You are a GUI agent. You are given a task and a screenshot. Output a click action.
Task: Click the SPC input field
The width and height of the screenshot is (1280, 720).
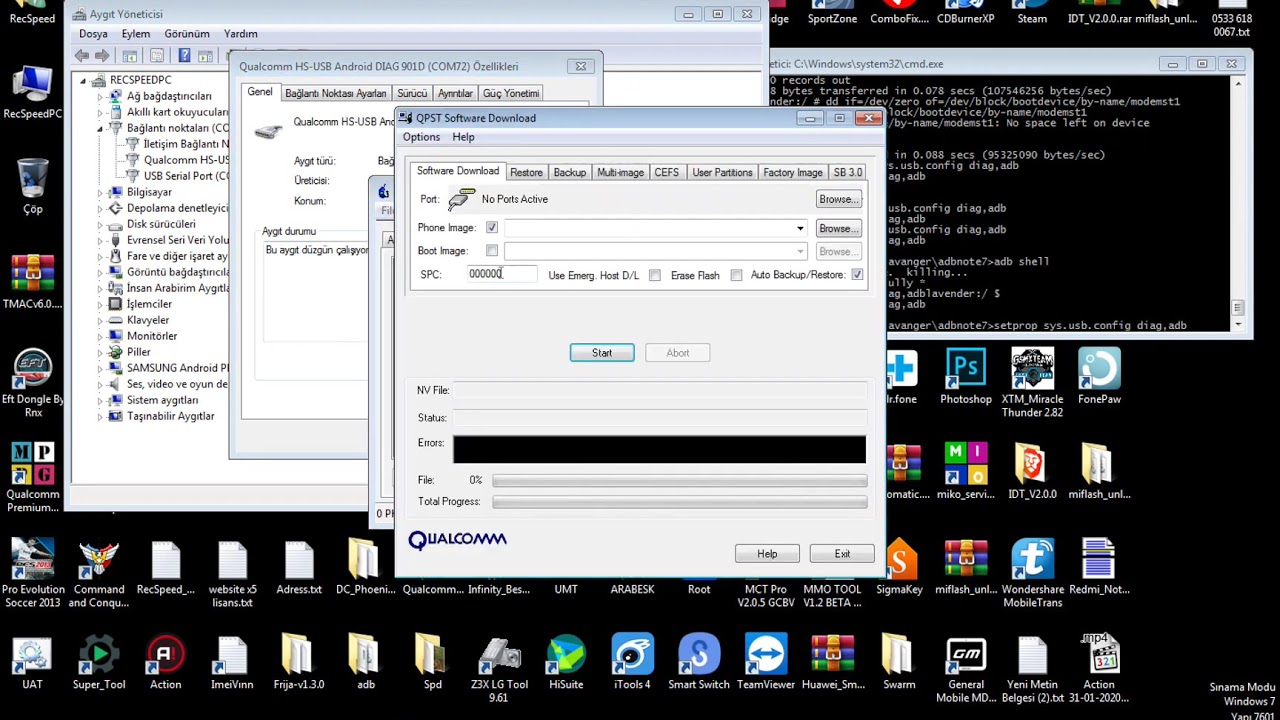pos(502,274)
